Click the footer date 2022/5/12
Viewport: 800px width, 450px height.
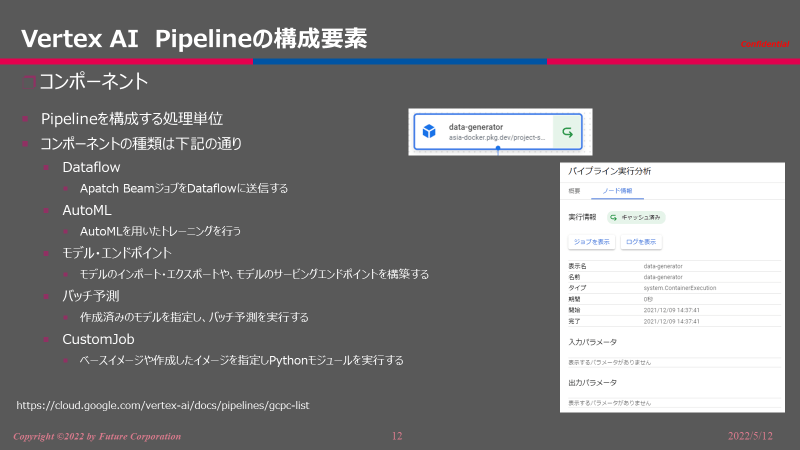point(750,436)
